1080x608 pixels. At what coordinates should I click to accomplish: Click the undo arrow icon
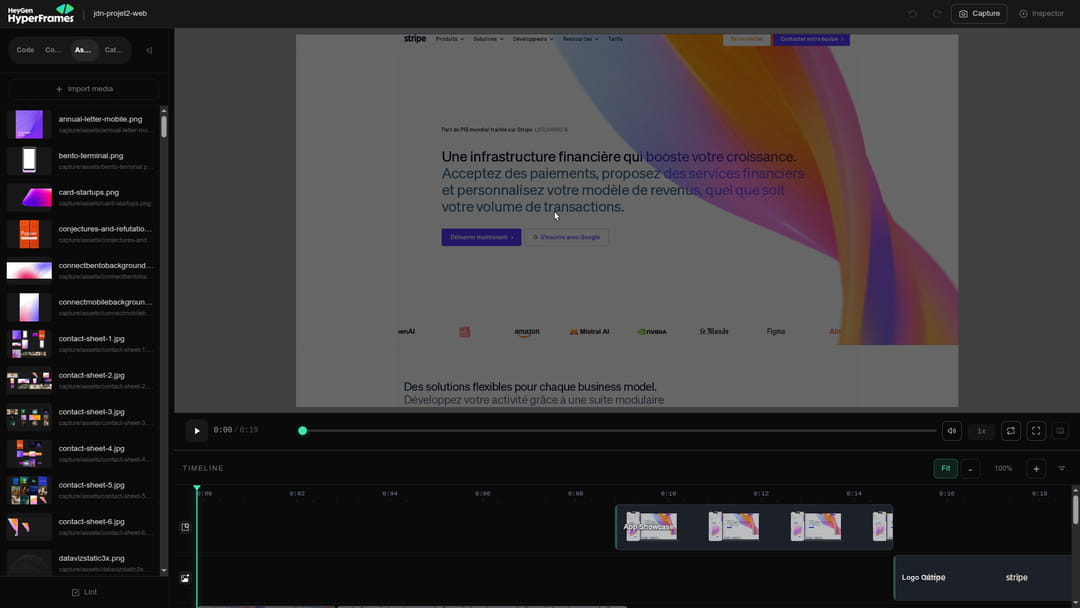tap(913, 14)
